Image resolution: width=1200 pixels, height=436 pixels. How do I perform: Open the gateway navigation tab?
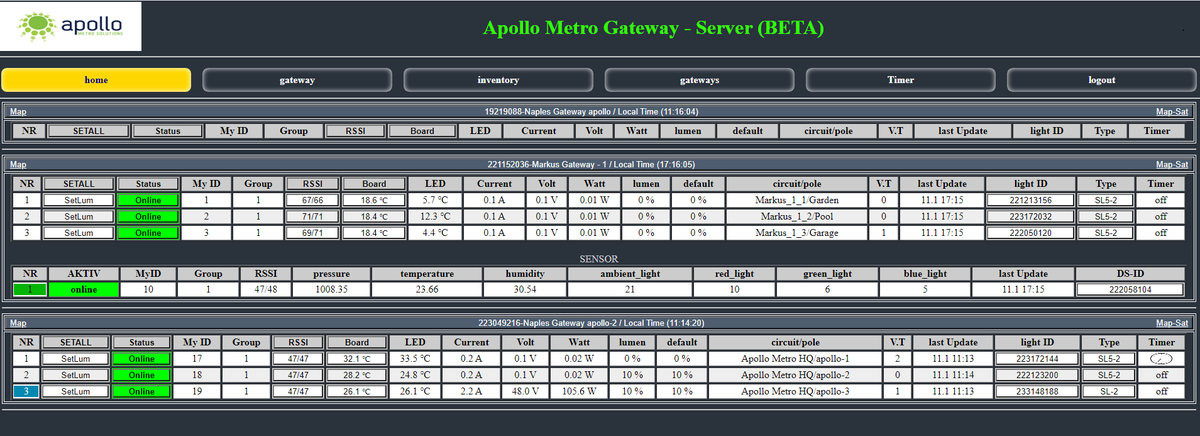click(297, 80)
